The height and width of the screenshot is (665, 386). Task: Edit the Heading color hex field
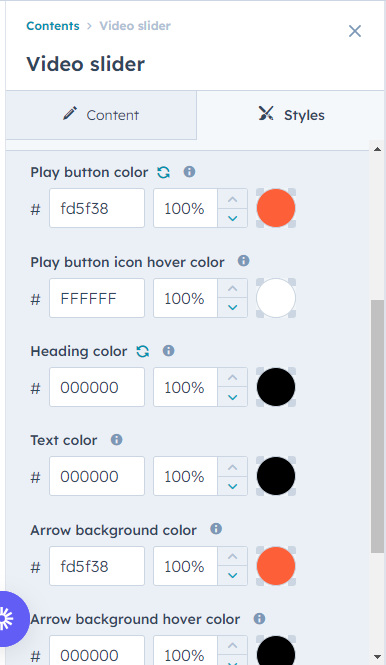(97, 387)
